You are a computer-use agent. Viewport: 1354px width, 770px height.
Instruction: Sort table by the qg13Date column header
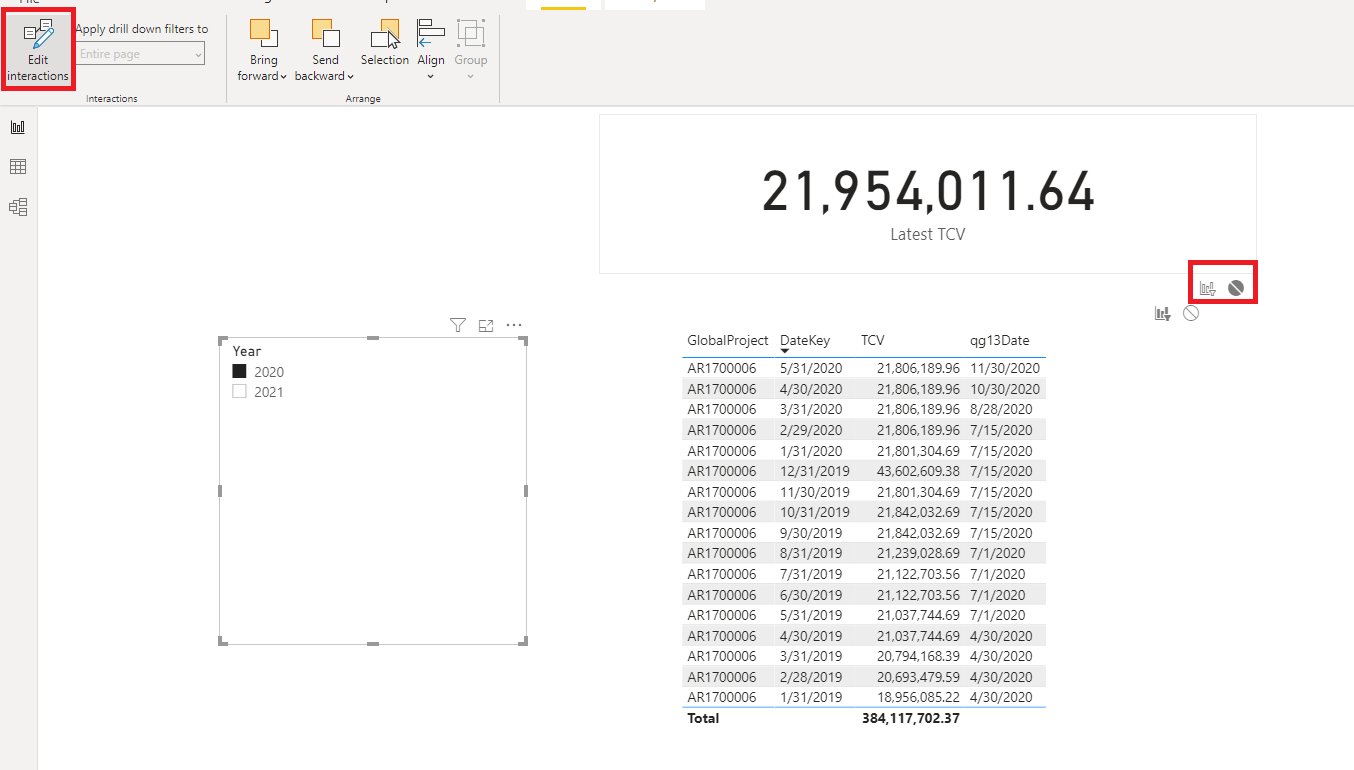[1000, 340]
